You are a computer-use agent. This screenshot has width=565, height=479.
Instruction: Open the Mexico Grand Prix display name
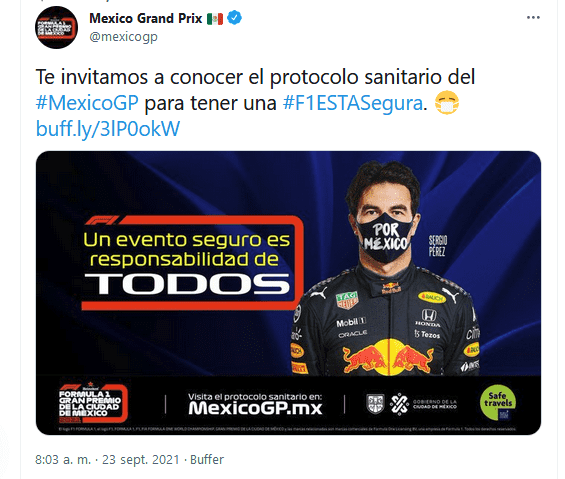[x=146, y=18]
